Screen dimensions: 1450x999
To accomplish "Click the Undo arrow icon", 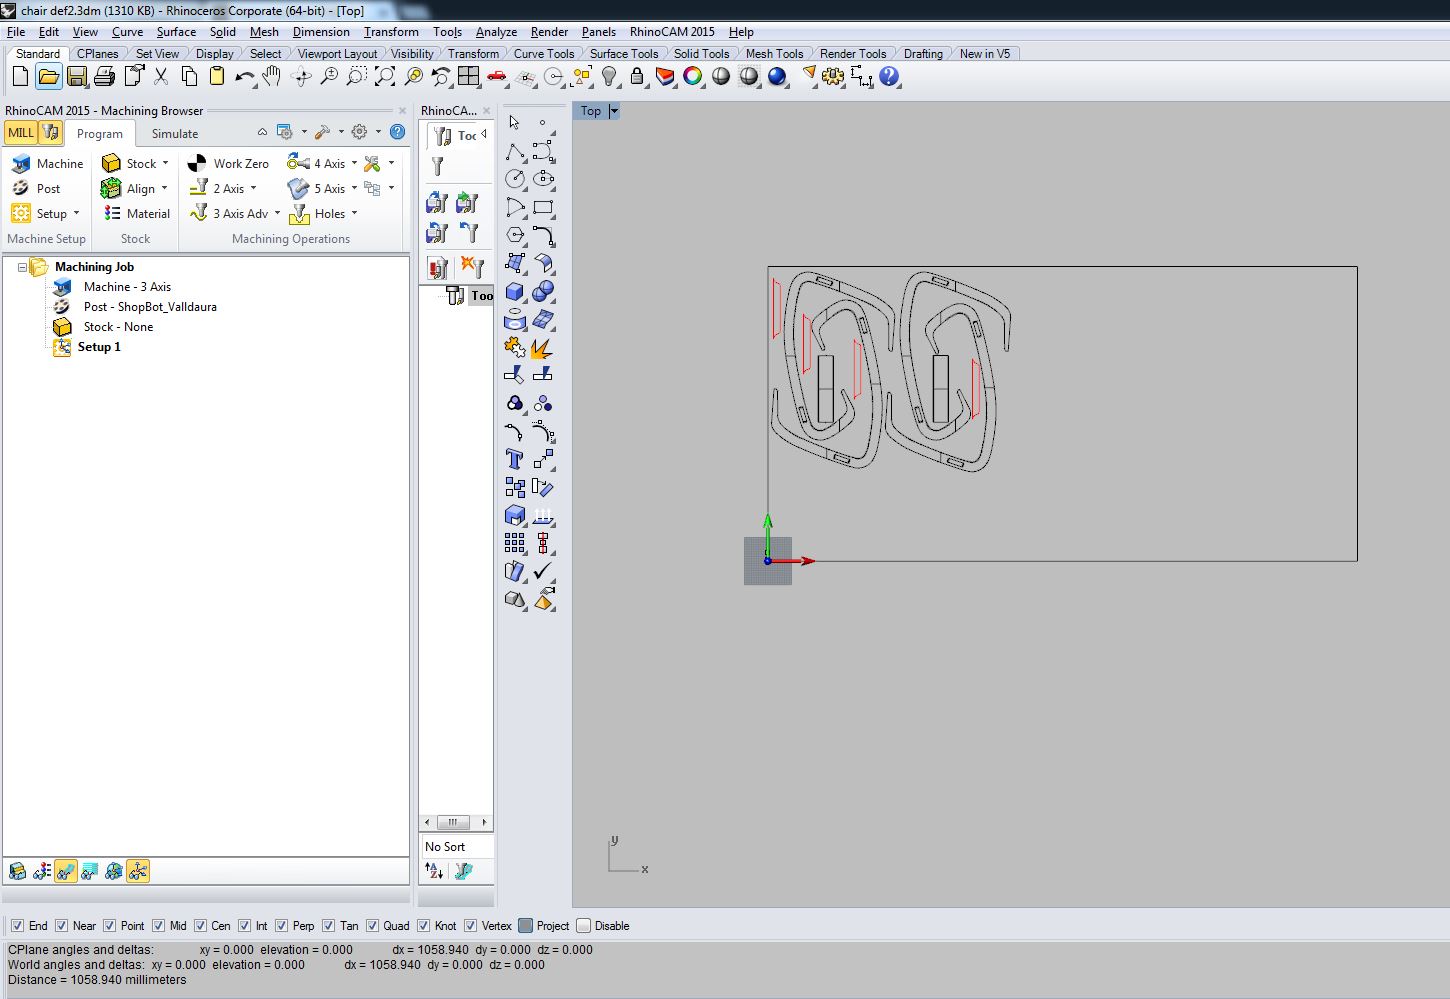I will click(x=244, y=77).
